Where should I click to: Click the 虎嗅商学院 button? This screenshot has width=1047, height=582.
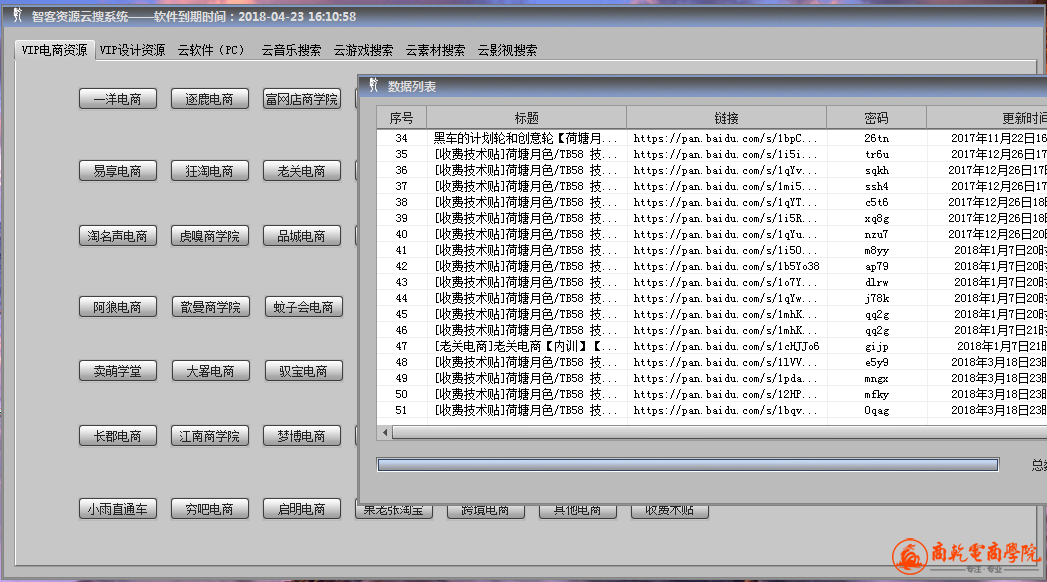[210, 236]
